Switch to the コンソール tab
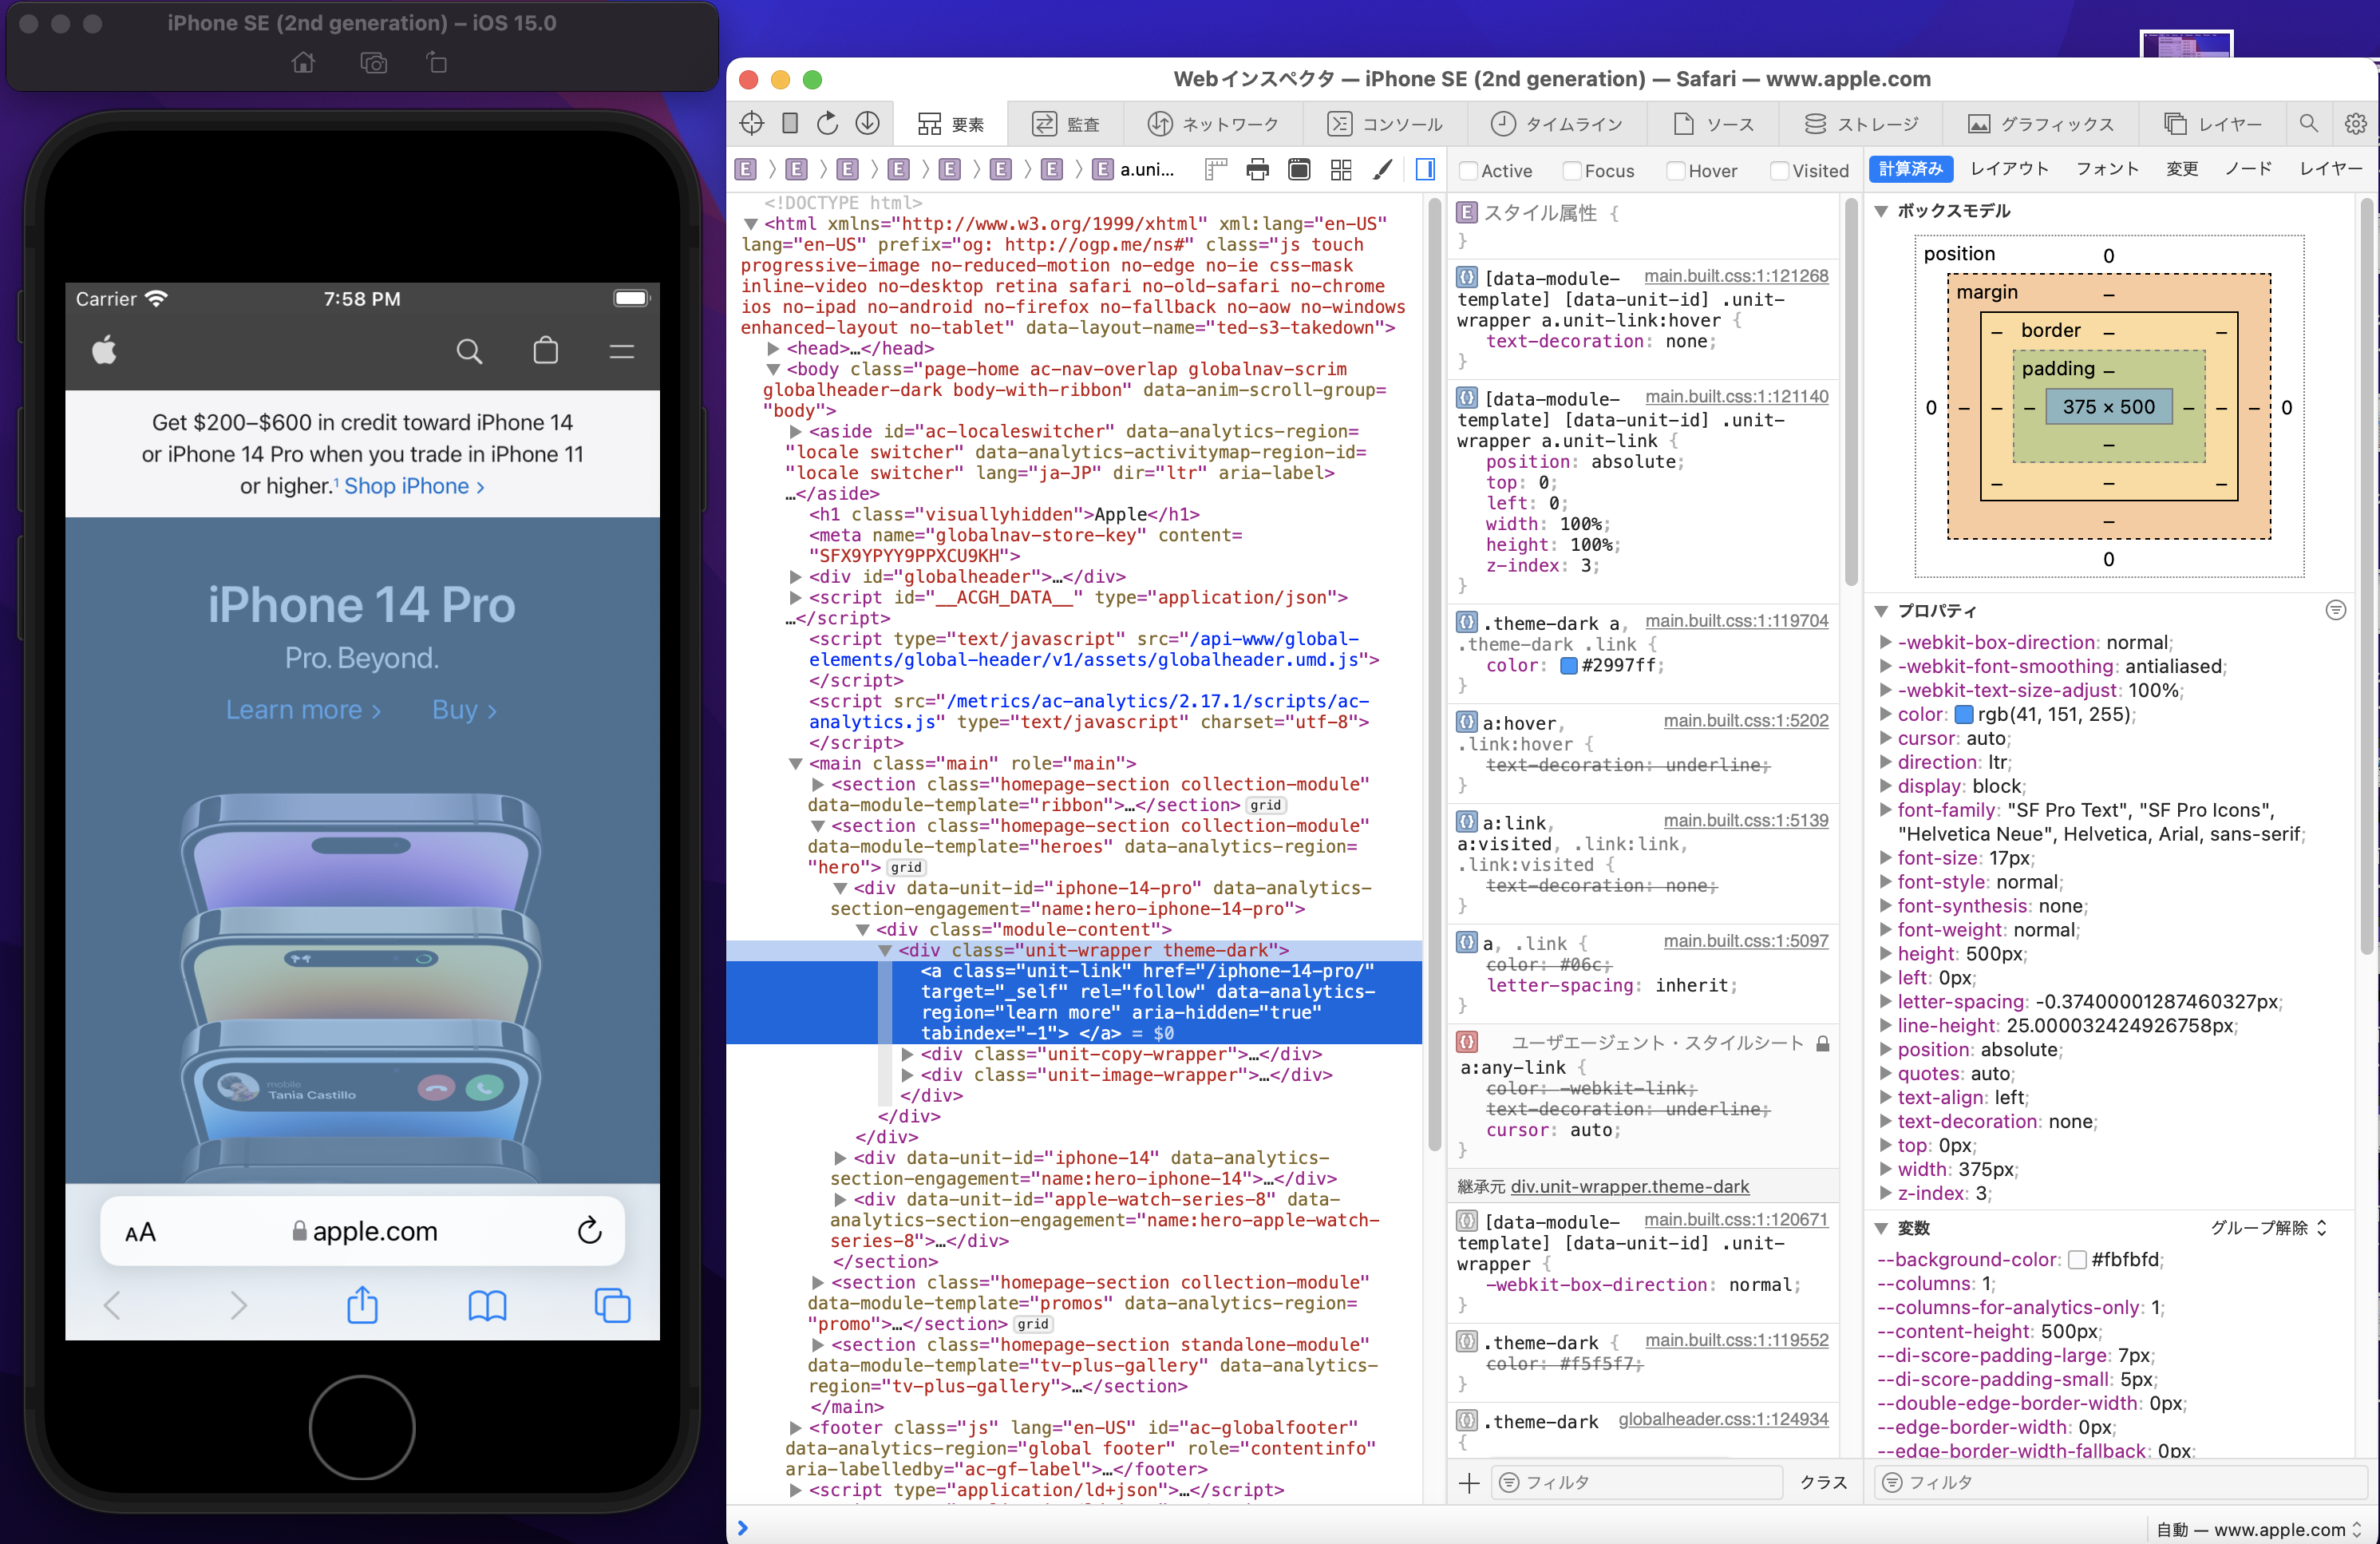 1385,123
